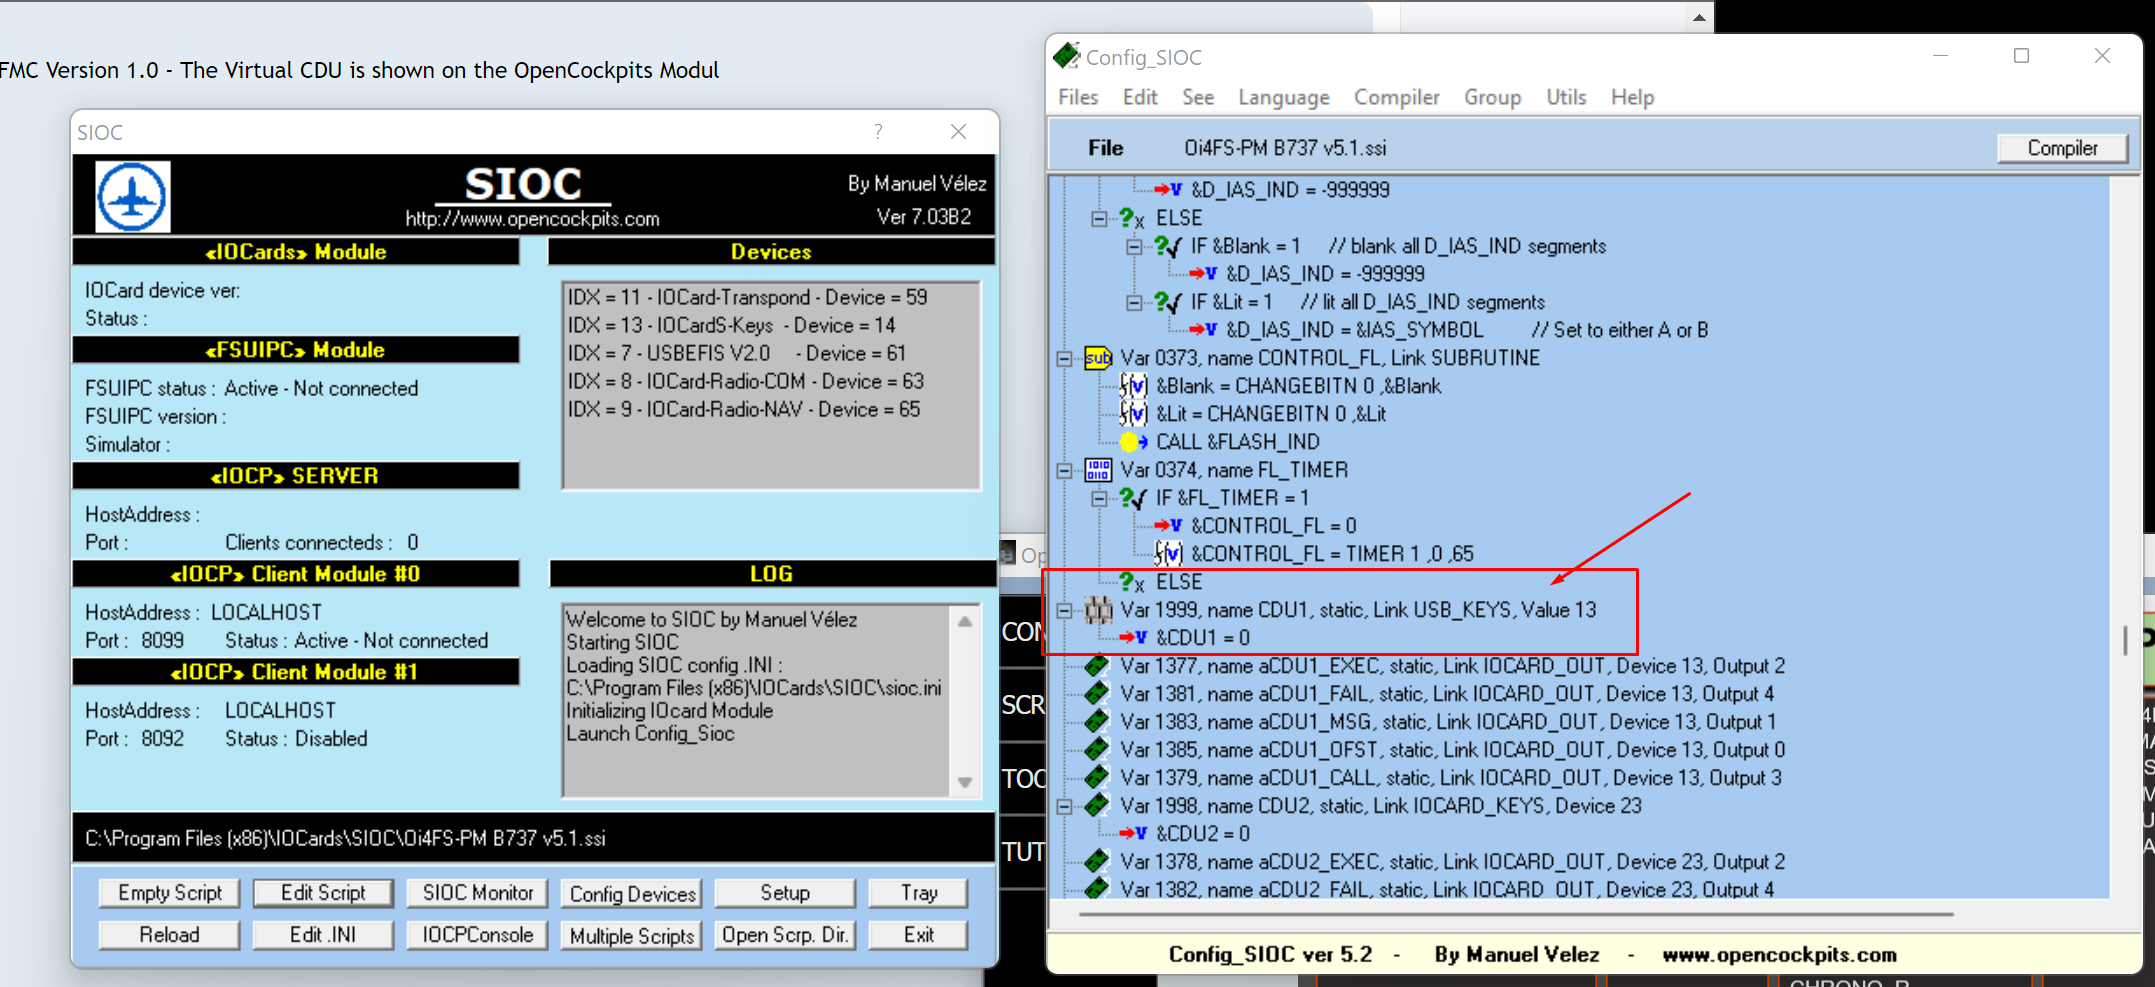The height and width of the screenshot is (987, 2155).
Task: Open the Utils menu
Action: (1566, 97)
